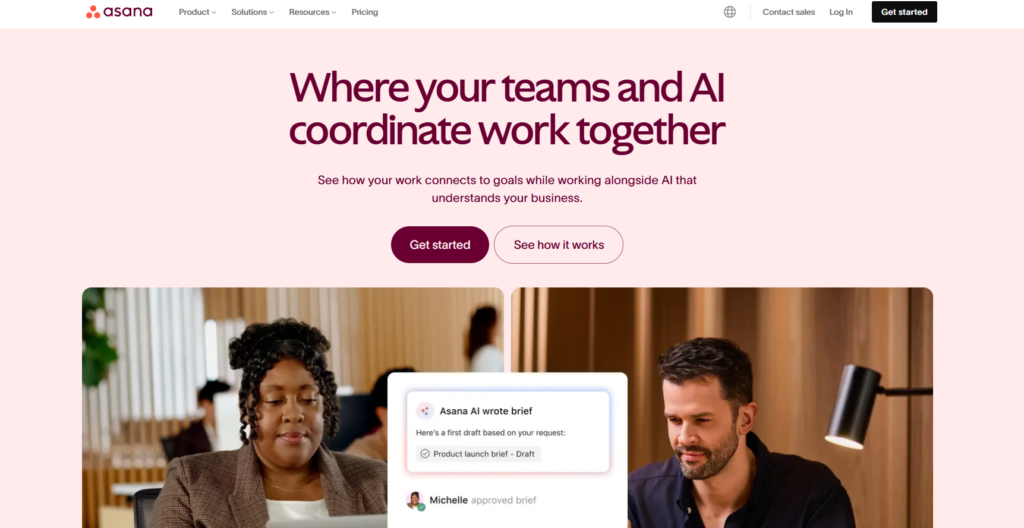Click the maroon Get started hero button
This screenshot has height=528, width=1024.
[440, 245]
